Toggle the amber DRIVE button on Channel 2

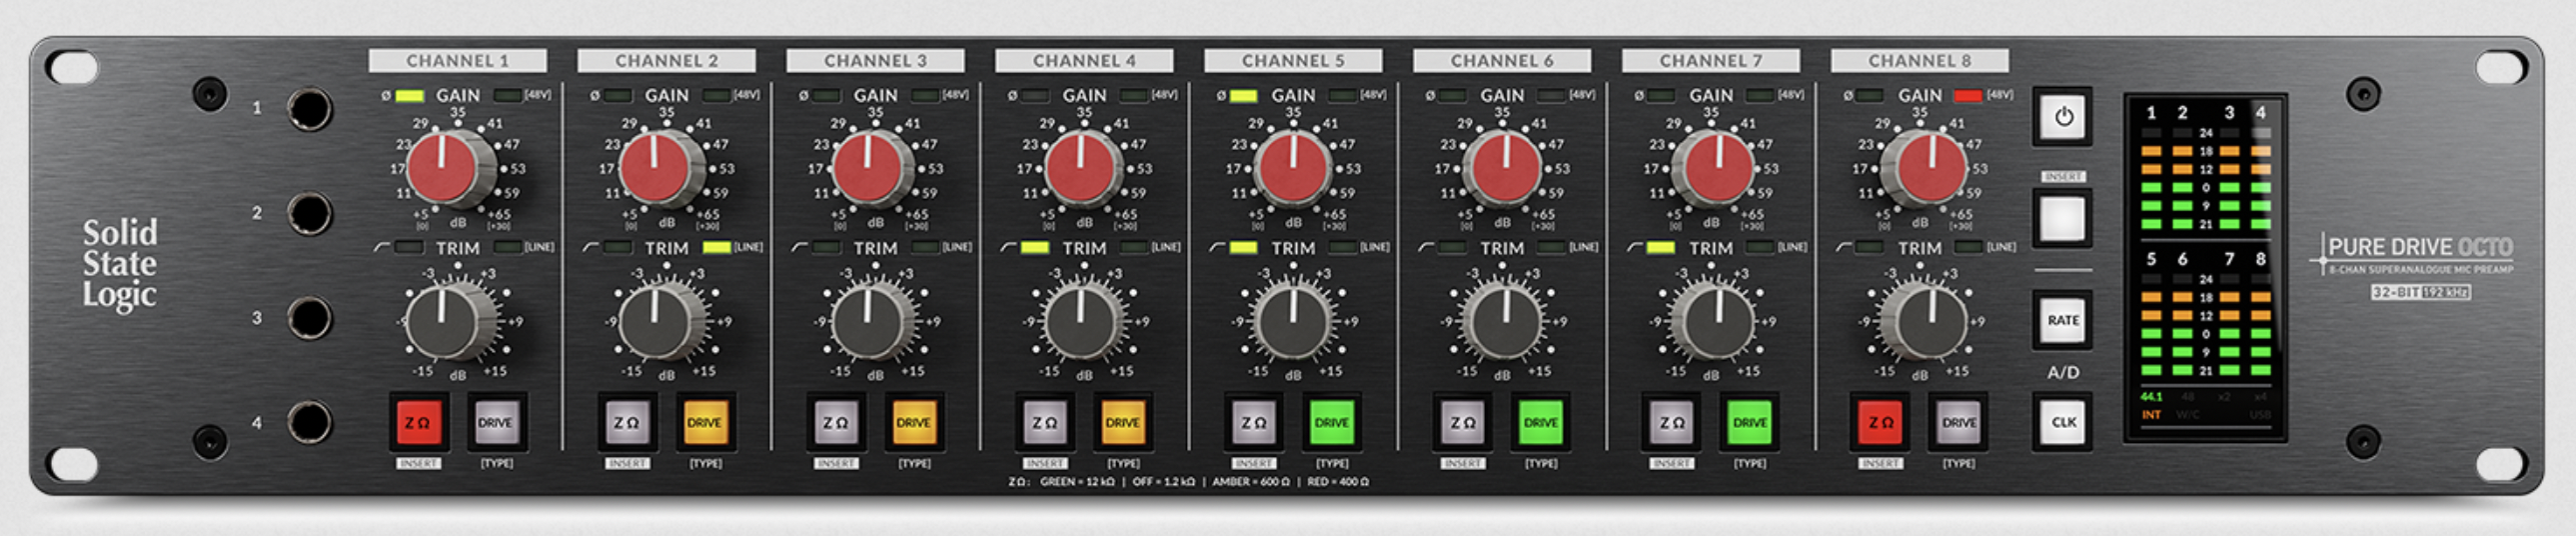[704, 422]
